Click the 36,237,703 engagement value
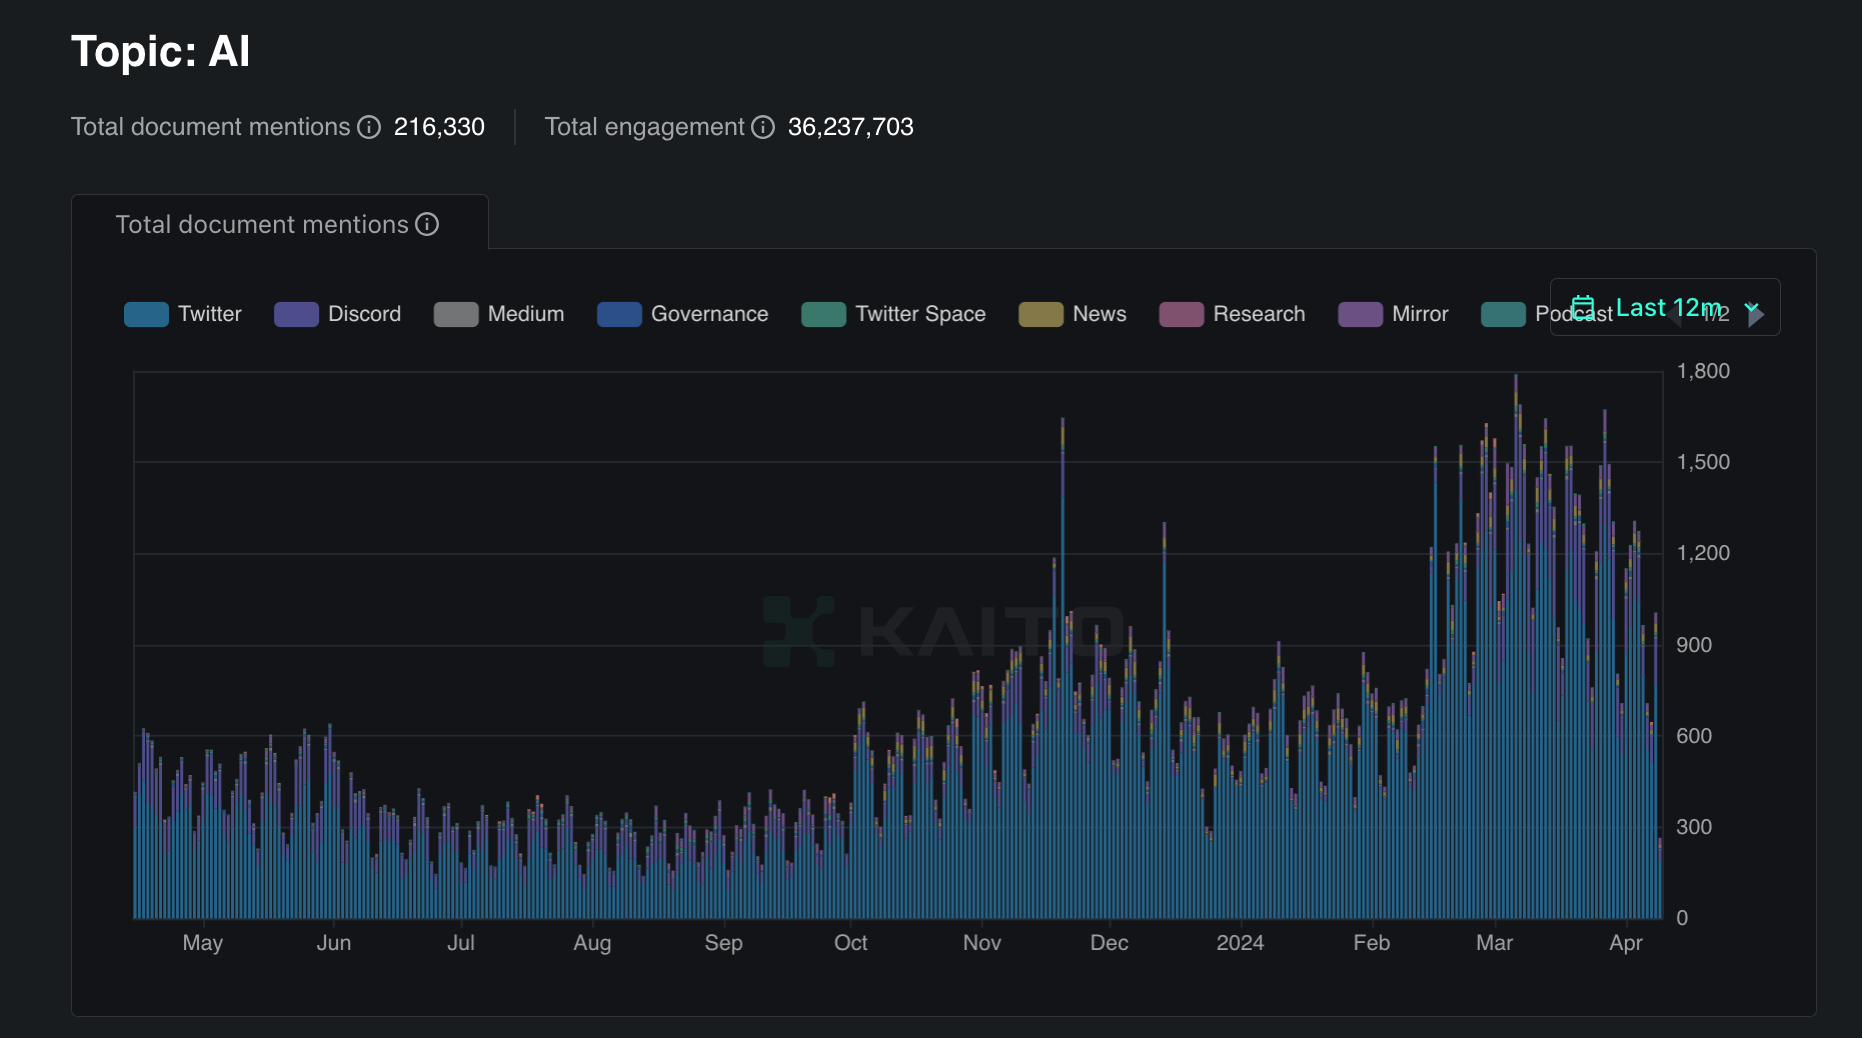The width and height of the screenshot is (1862, 1038). [x=851, y=127]
